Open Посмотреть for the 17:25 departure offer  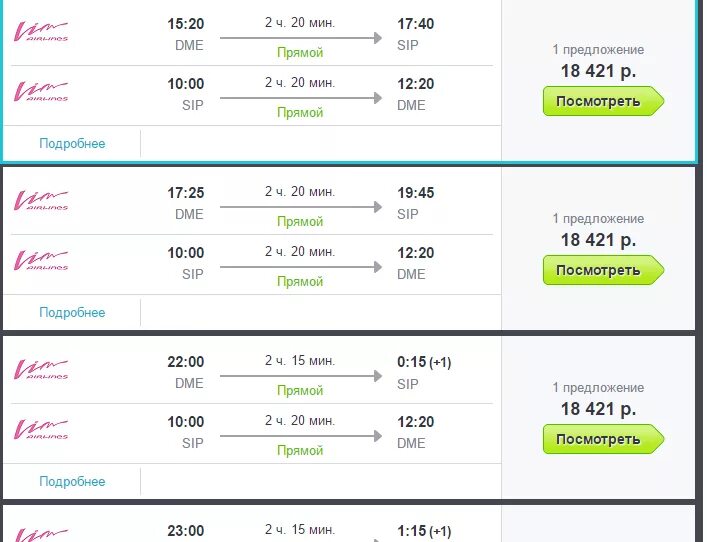(603, 270)
